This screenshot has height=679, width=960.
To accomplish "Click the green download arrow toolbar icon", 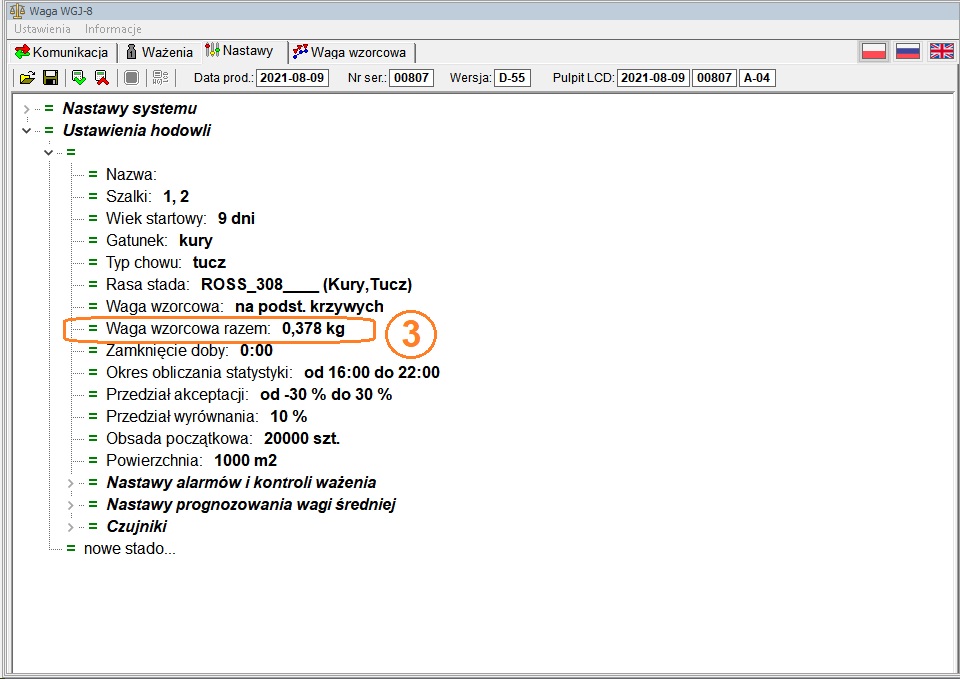I will [79, 78].
